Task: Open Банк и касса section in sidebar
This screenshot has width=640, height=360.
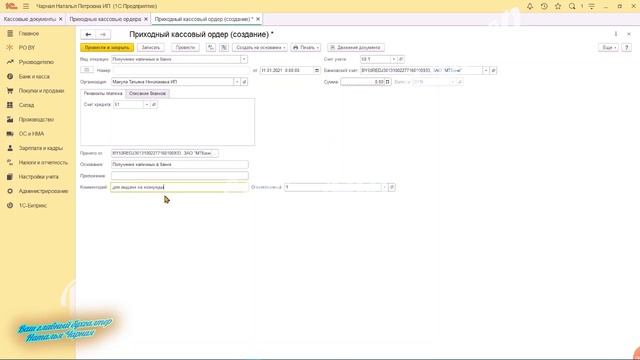Action: click(x=34, y=76)
